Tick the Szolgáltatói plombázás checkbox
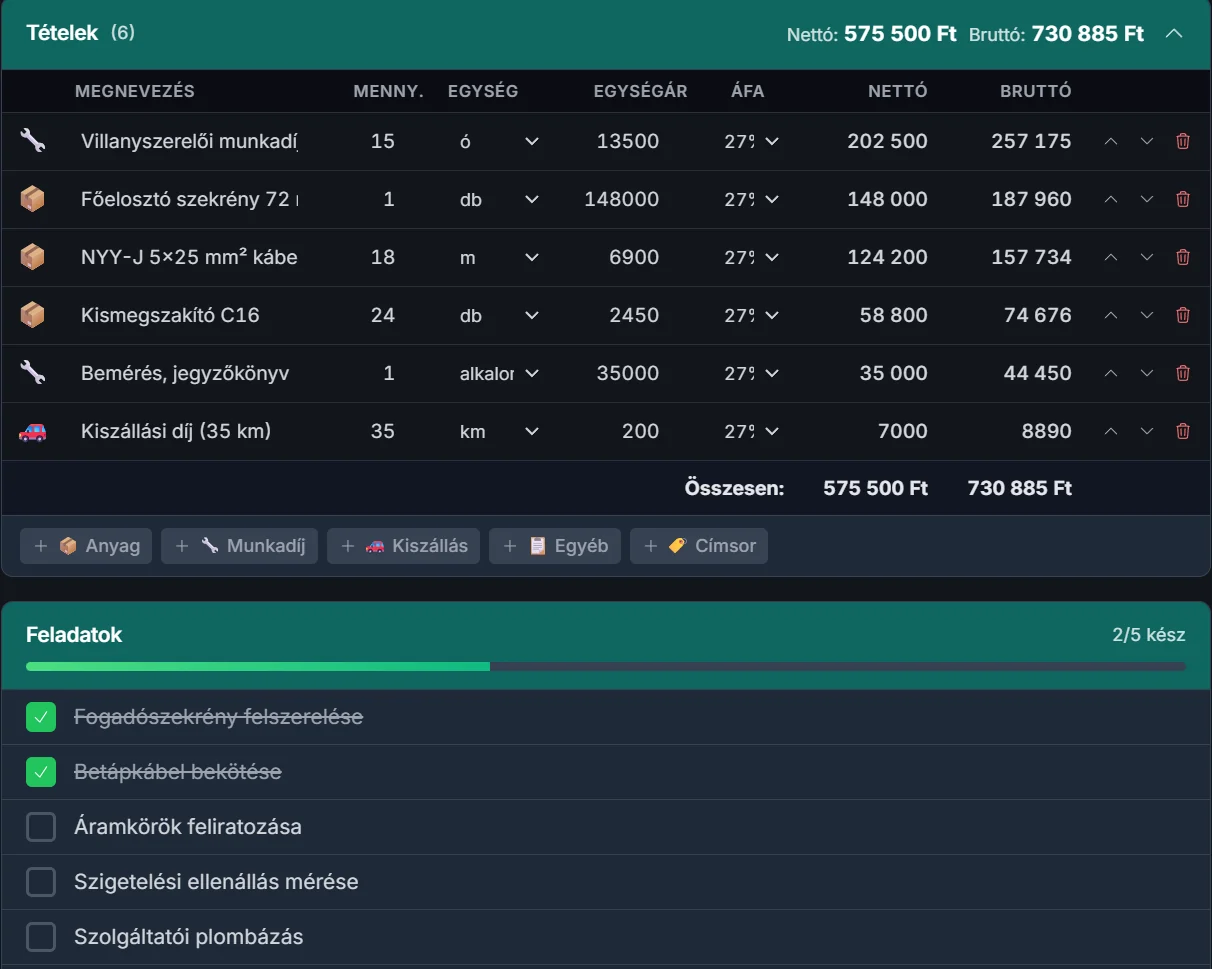The height and width of the screenshot is (969, 1212). coord(41,937)
